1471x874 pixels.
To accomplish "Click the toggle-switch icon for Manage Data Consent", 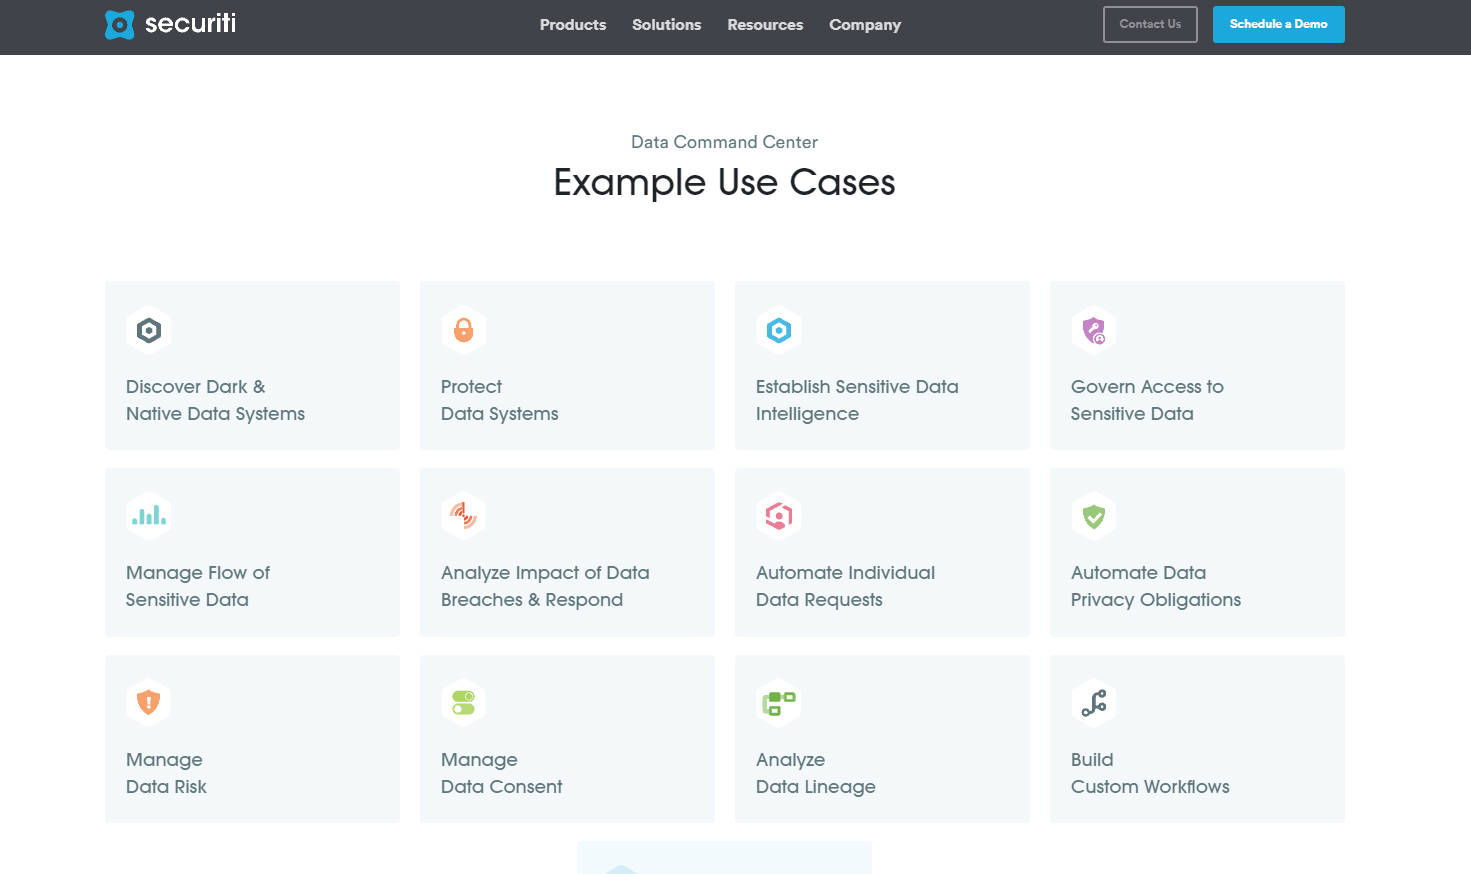I will (463, 701).
